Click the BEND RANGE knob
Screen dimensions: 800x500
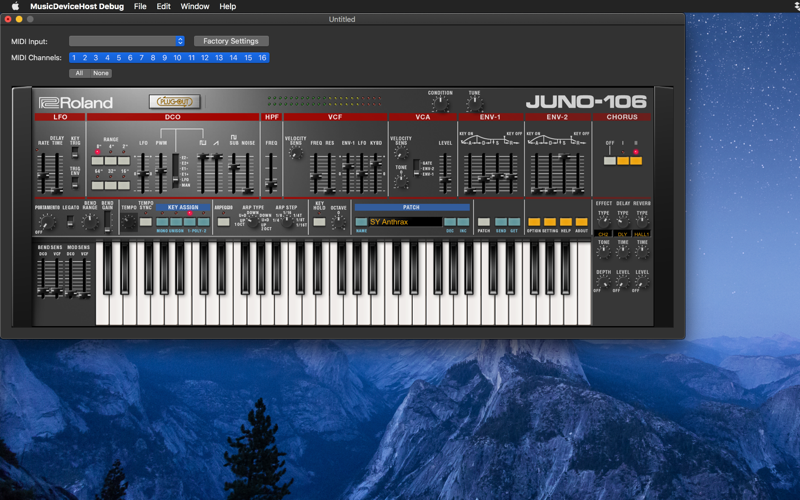coord(90,221)
